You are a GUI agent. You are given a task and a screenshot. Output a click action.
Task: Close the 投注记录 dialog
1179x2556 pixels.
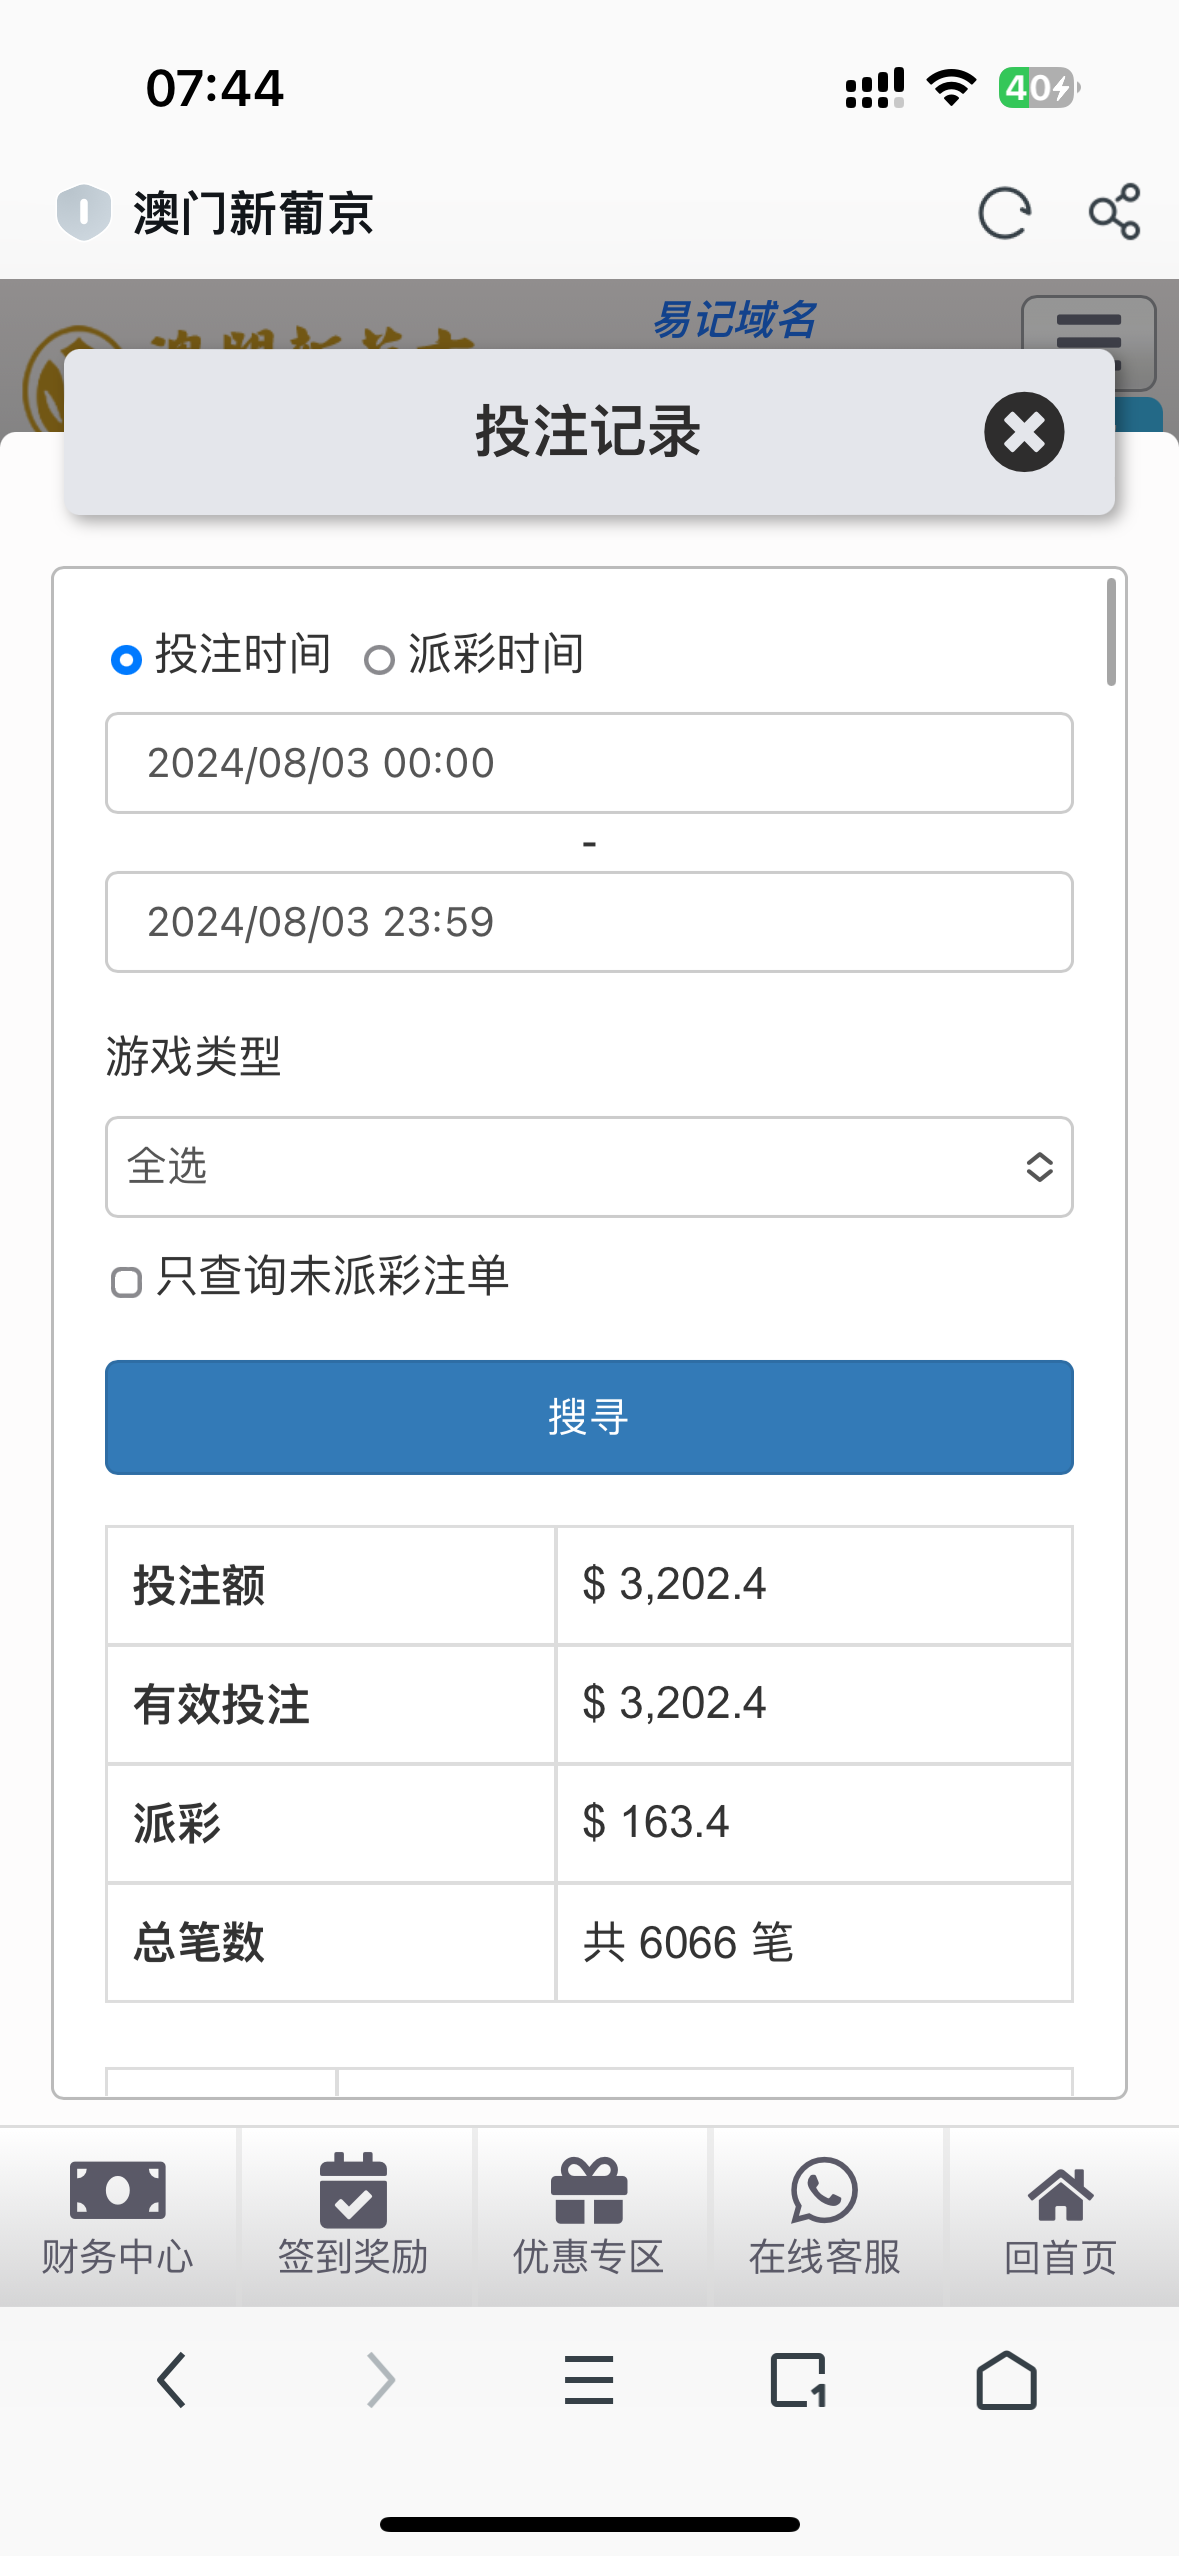[1023, 432]
